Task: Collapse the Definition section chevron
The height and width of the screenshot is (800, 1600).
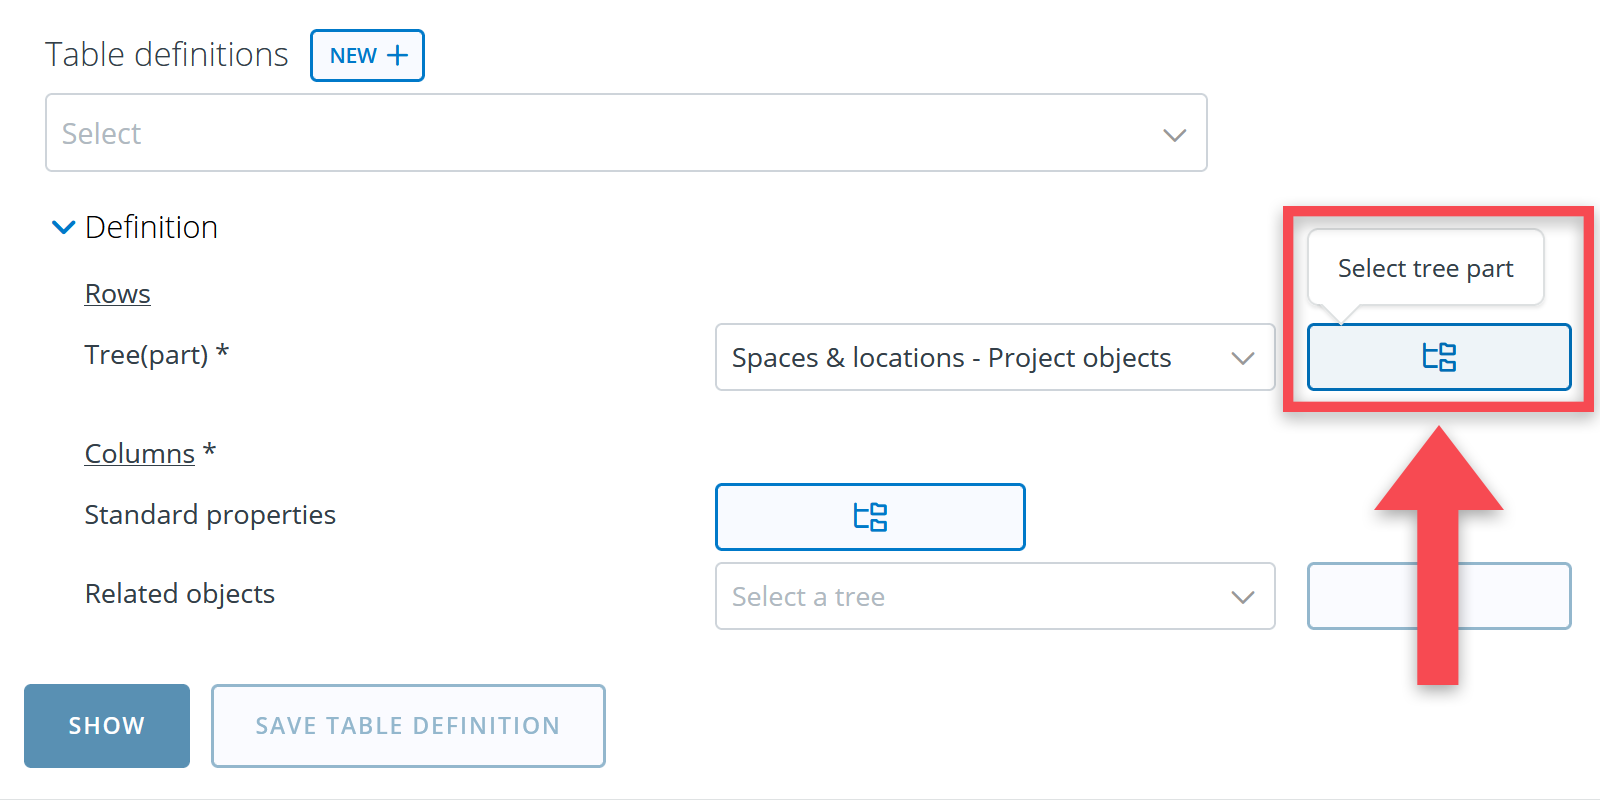Action: [63, 228]
